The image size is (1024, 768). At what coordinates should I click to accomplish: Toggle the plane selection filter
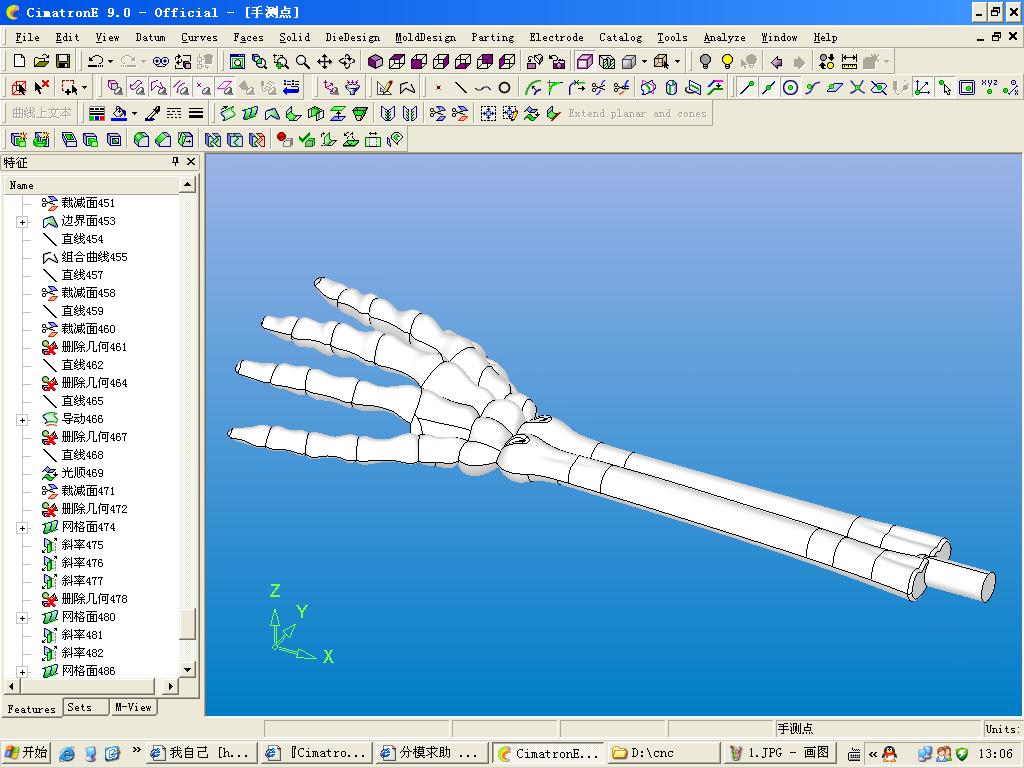pos(225,88)
